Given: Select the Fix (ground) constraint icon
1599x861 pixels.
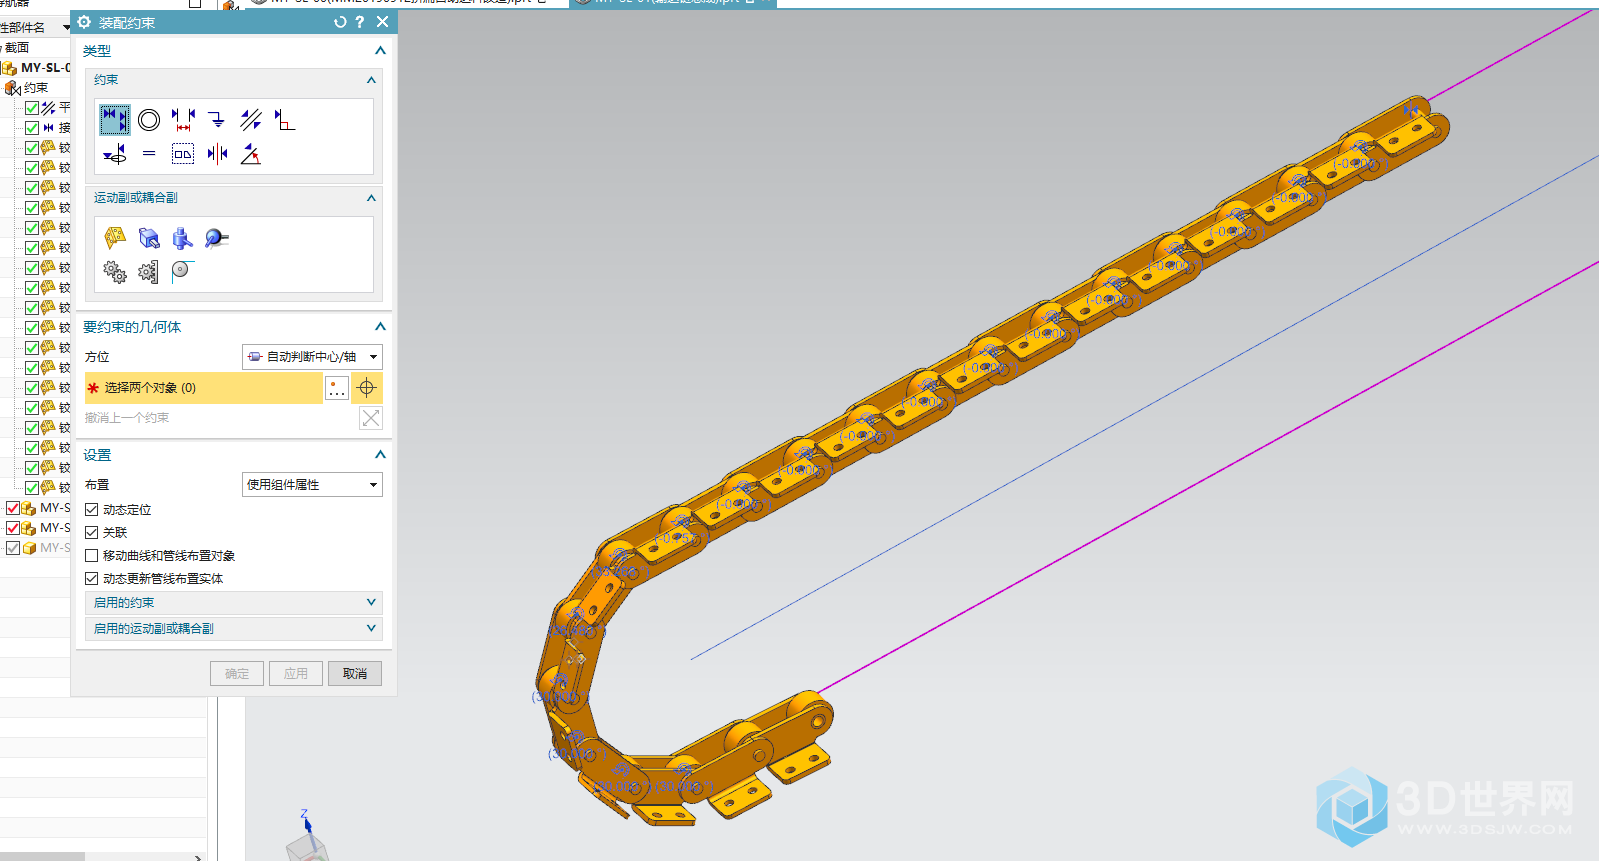Looking at the screenshot, I should pos(217,120).
